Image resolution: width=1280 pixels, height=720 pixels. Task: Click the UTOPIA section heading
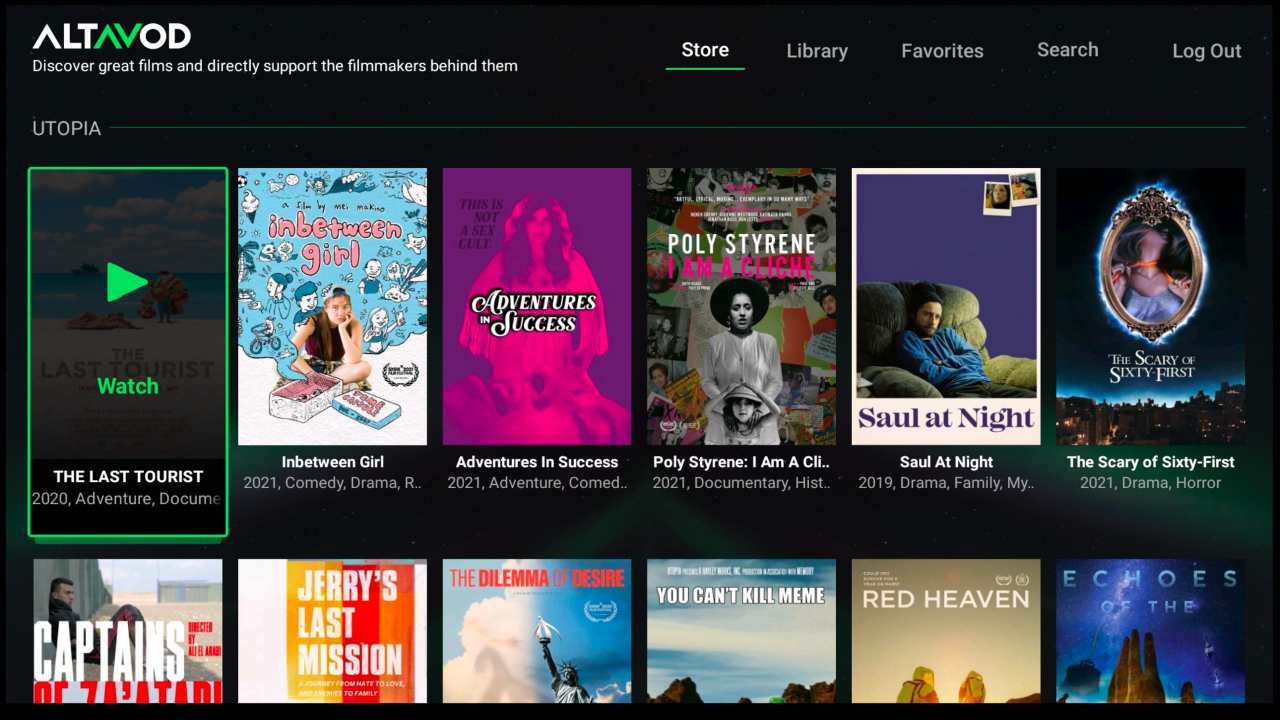click(66, 128)
